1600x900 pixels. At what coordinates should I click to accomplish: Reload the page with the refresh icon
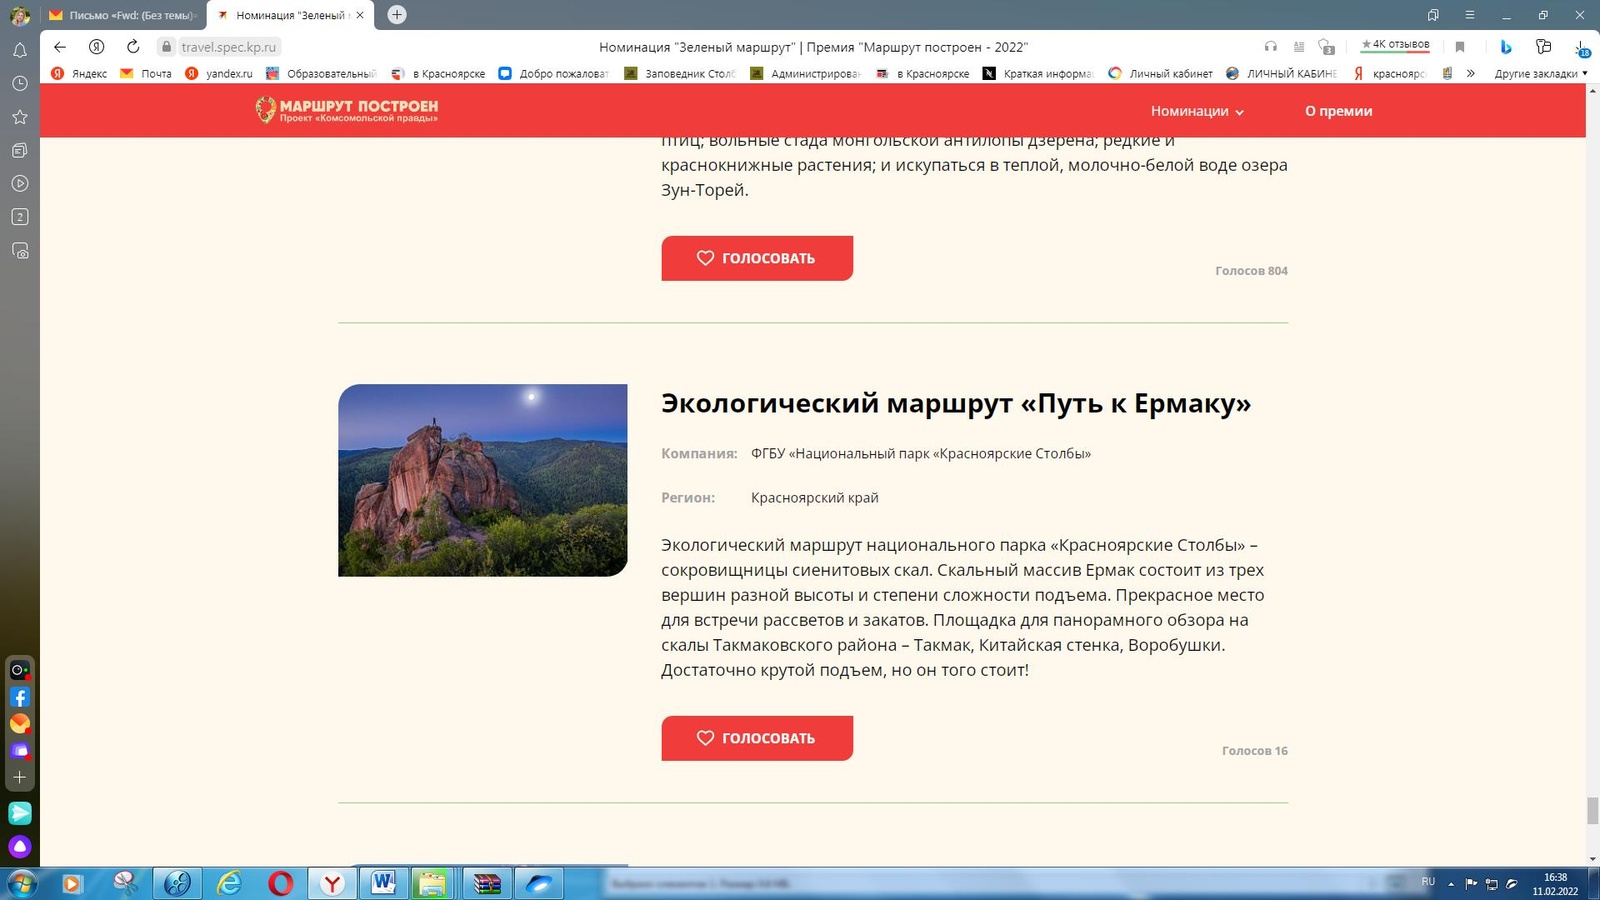pos(133,47)
